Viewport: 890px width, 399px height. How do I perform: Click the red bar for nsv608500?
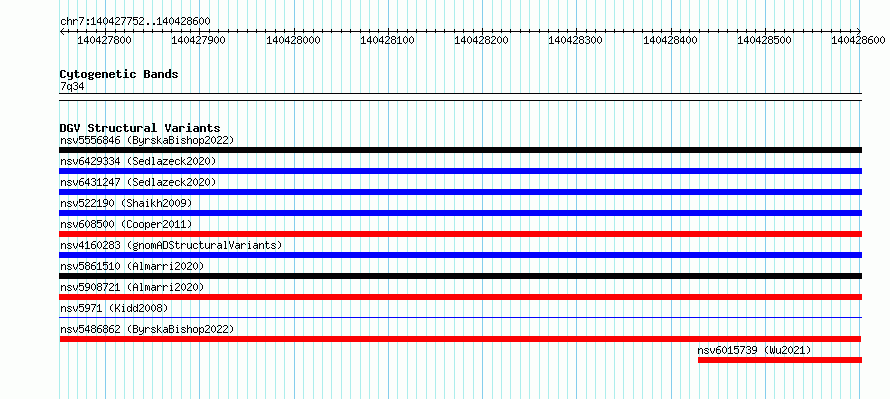[x=460, y=234]
